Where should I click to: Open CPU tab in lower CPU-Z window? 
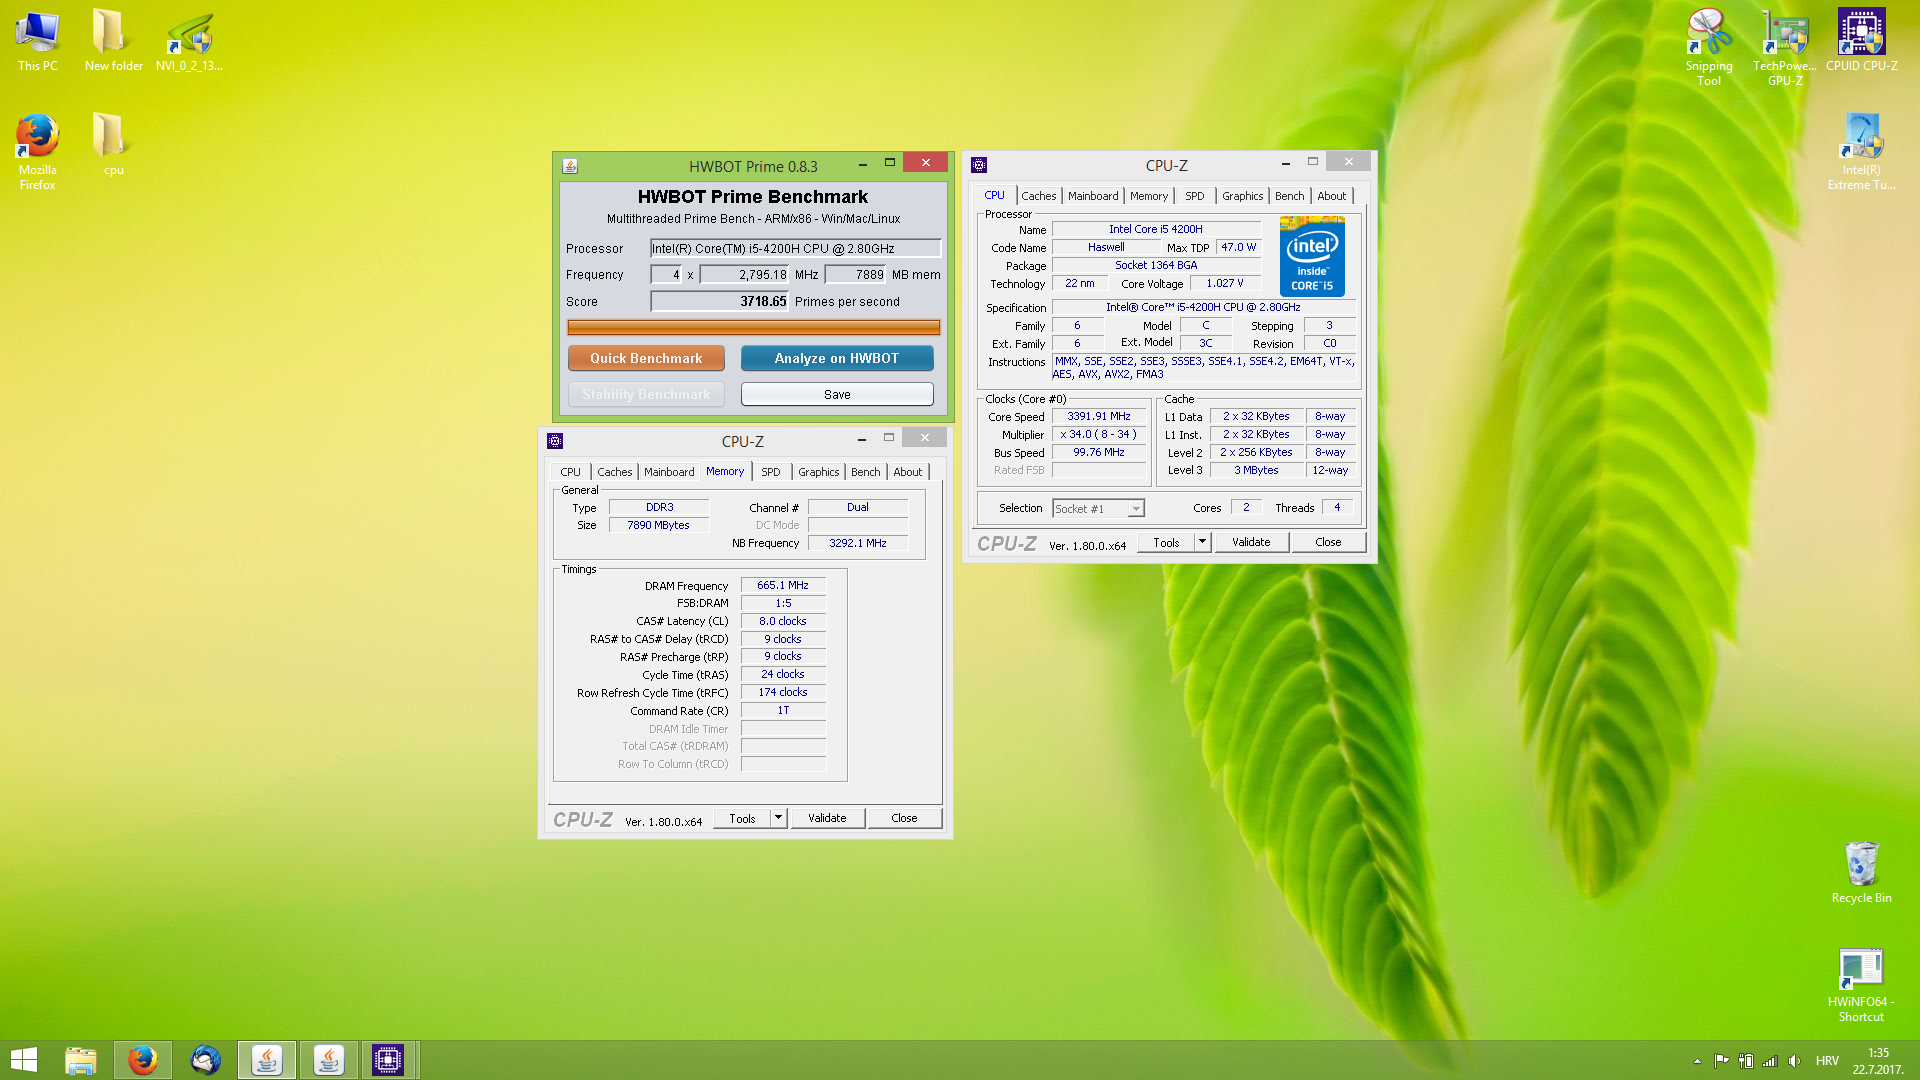[x=570, y=472]
